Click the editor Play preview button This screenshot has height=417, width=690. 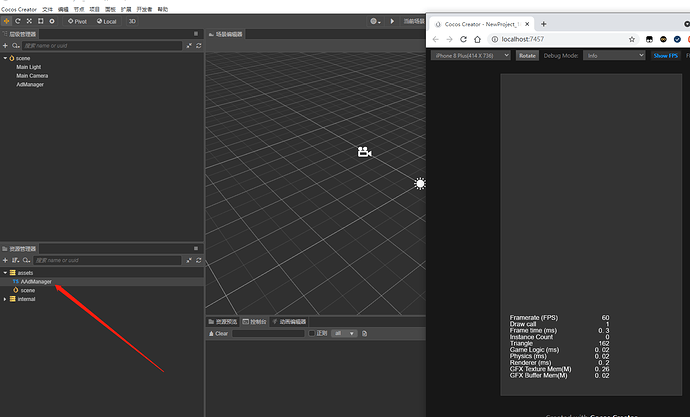coord(392,21)
